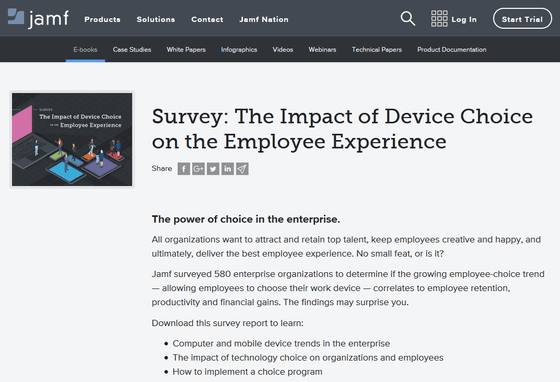Click the app grid icon beside Log In

point(439,19)
